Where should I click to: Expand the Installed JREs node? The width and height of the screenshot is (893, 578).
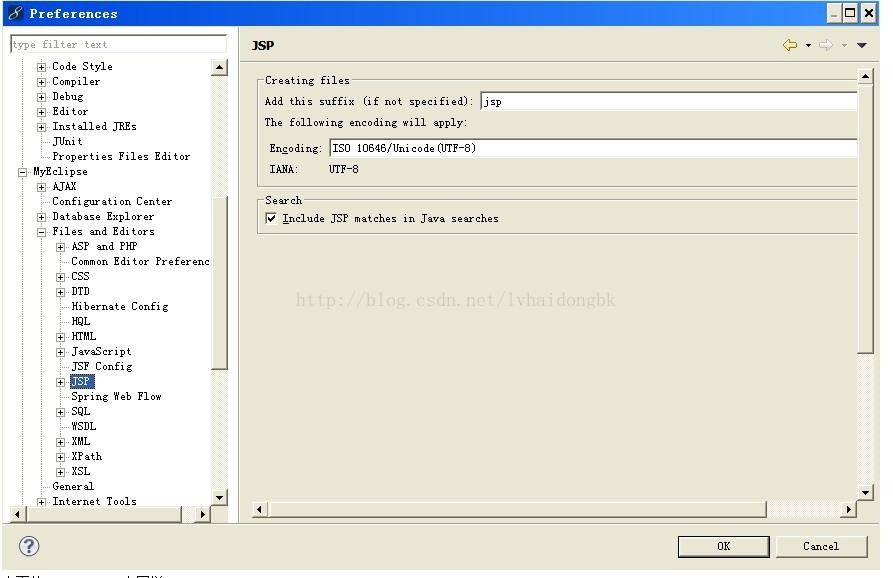(42, 126)
